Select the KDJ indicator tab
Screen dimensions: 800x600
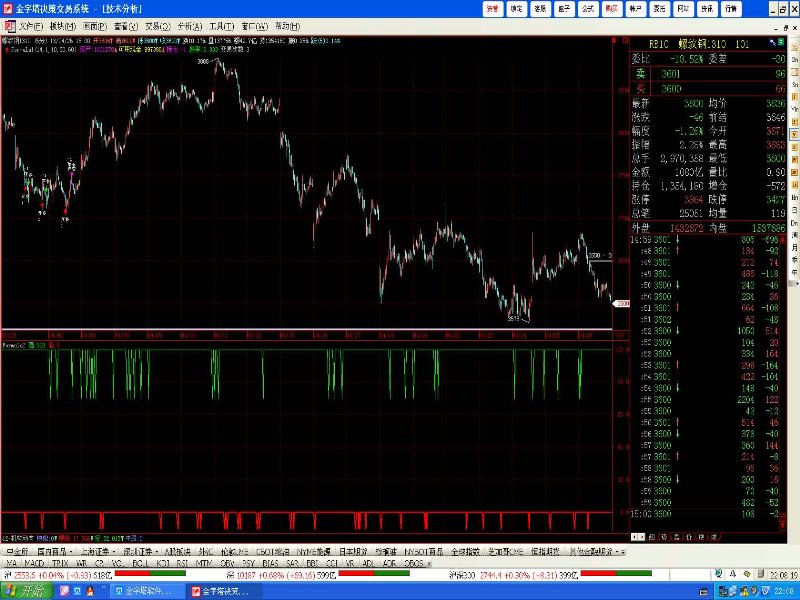[x=163, y=563]
